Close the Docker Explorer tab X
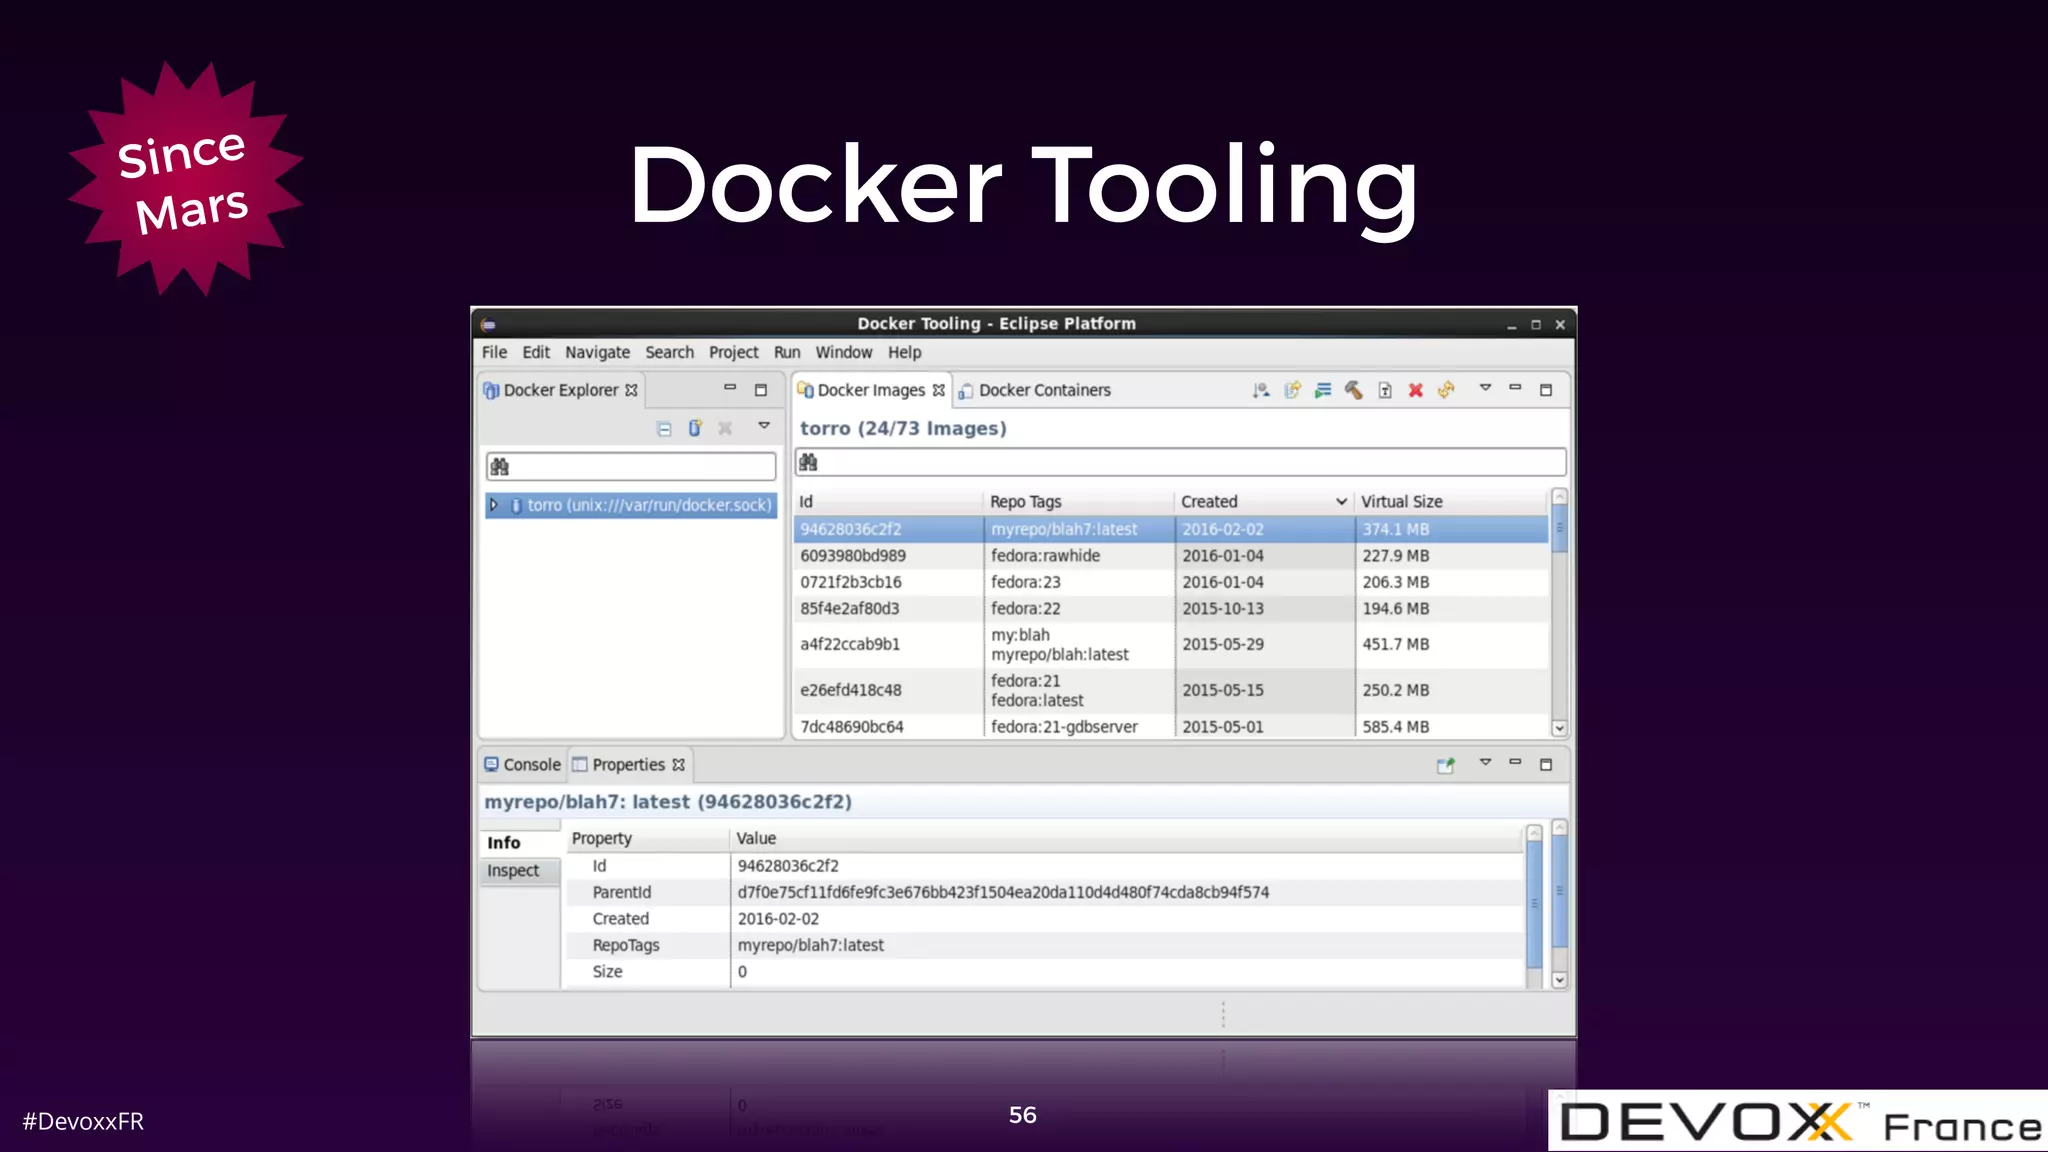This screenshot has width=2048, height=1152. 631,390
